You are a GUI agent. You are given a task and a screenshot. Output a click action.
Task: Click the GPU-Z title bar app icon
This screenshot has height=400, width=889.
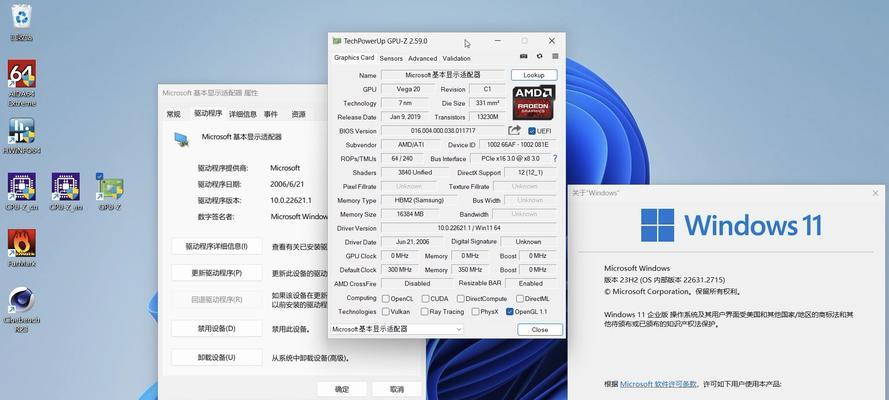pyautogui.click(x=337, y=41)
